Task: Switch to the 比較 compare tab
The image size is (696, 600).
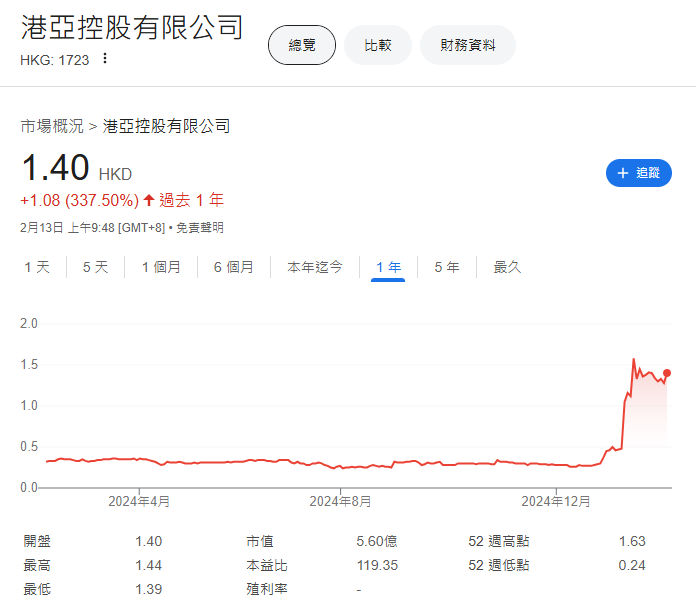Action: pyautogui.click(x=377, y=45)
